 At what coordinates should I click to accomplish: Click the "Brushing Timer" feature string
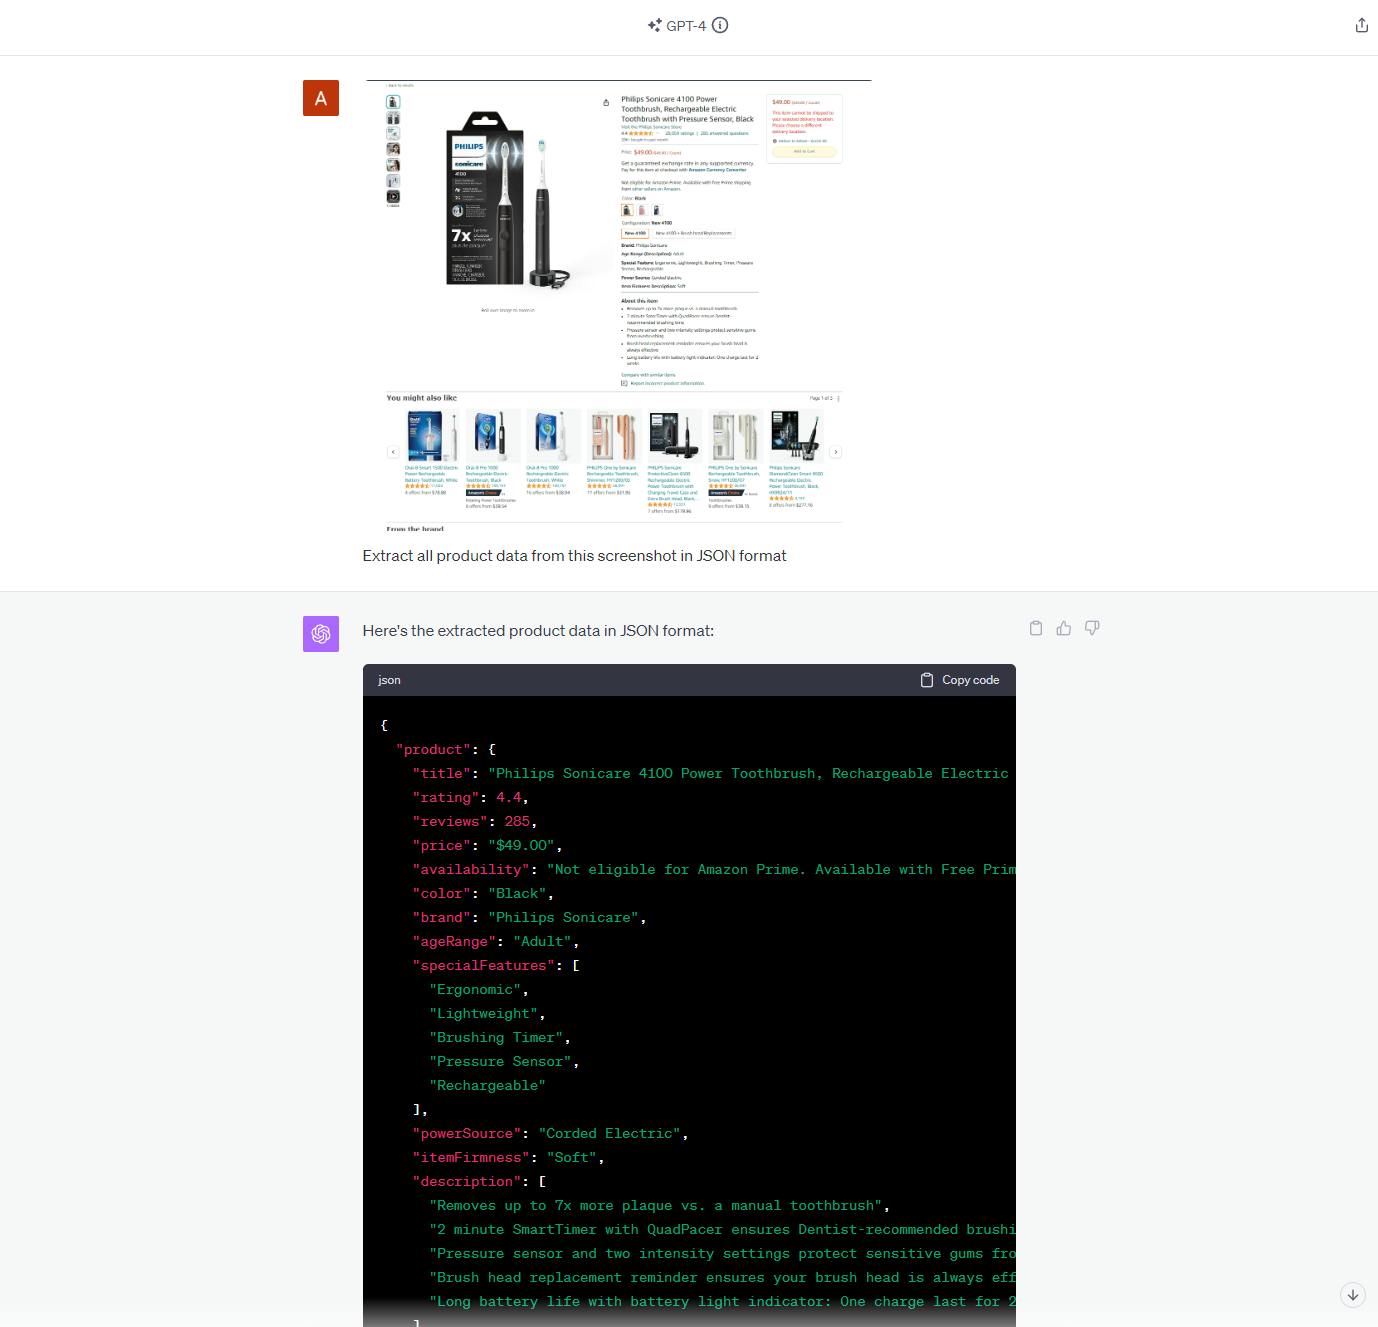(x=497, y=1038)
